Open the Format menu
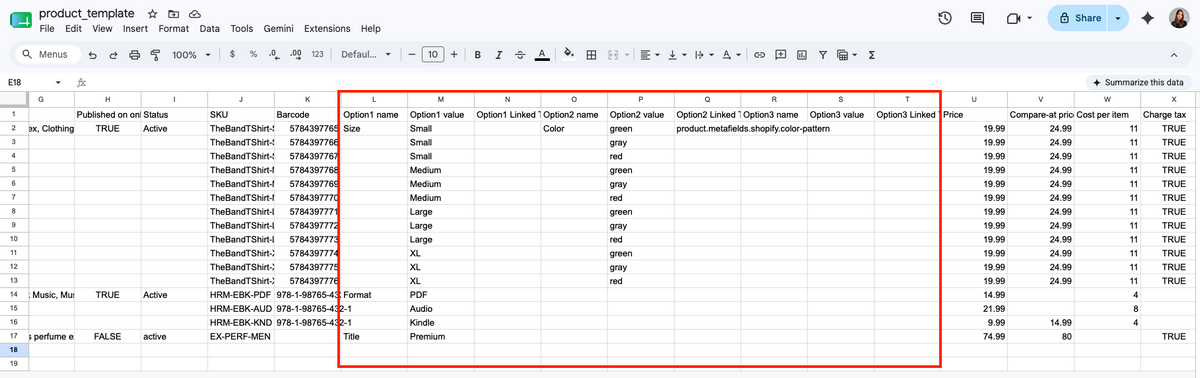This screenshot has width=1200, height=378. tap(174, 29)
